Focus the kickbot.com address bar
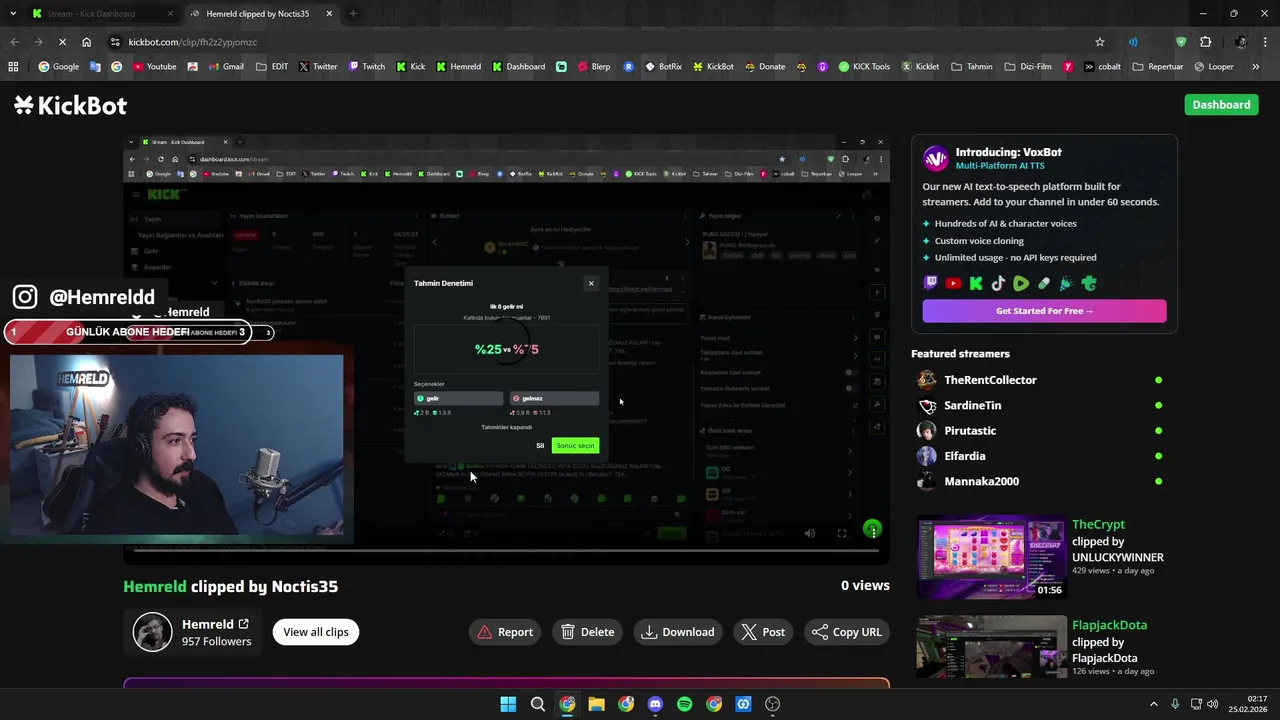Viewport: 1280px width, 720px height. (600, 42)
